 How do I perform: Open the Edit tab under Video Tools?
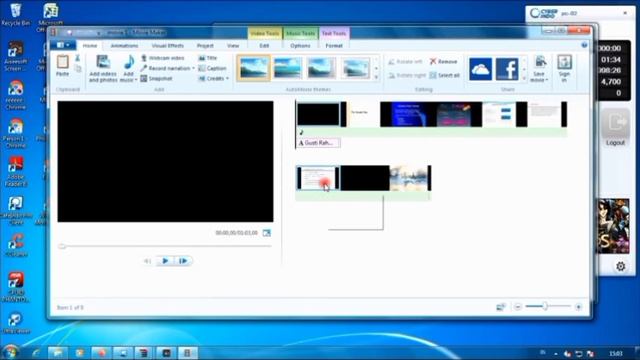tap(264, 46)
